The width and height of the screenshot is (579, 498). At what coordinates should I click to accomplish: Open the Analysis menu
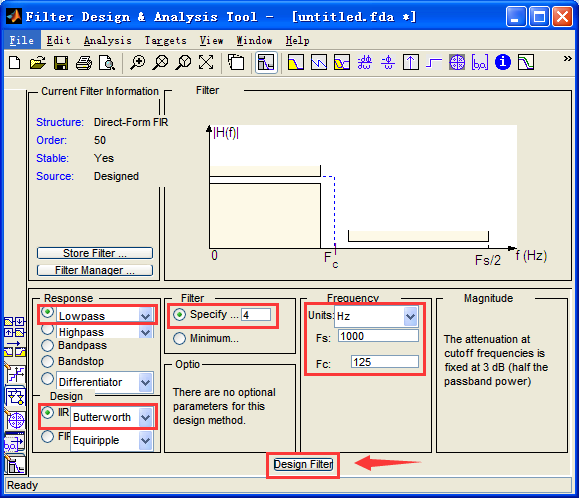pyautogui.click(x=107, y=40)
